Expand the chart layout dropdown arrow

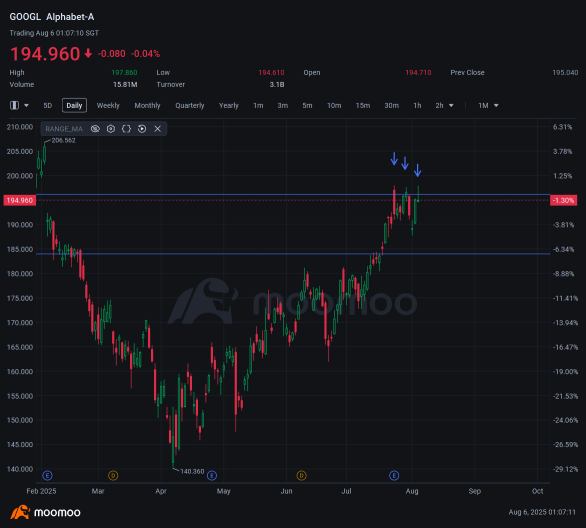pyautogui.click(x=27, y=106)
